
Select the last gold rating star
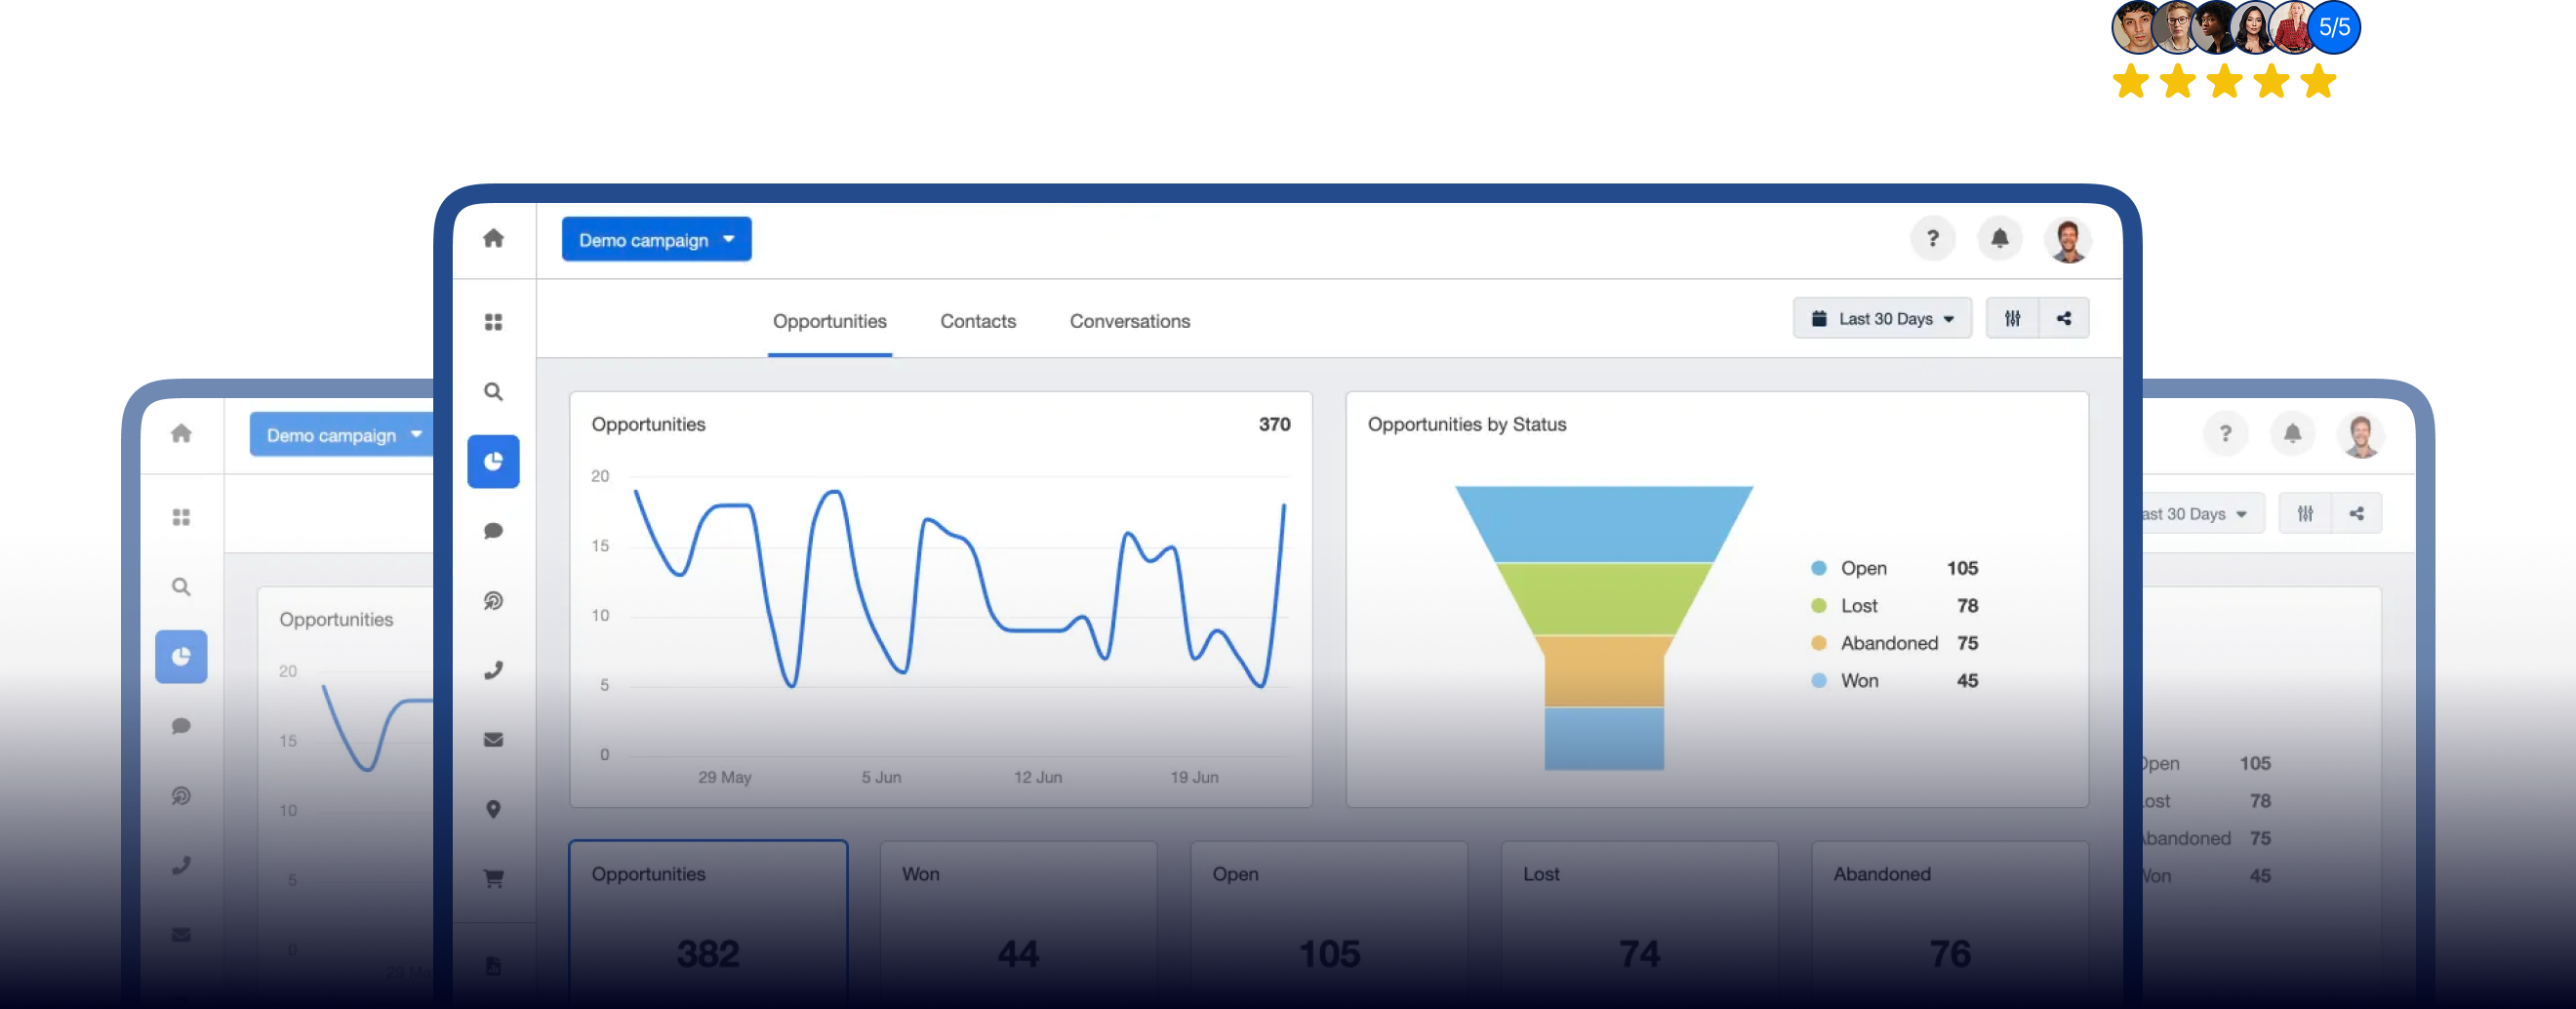[2318, 81]
